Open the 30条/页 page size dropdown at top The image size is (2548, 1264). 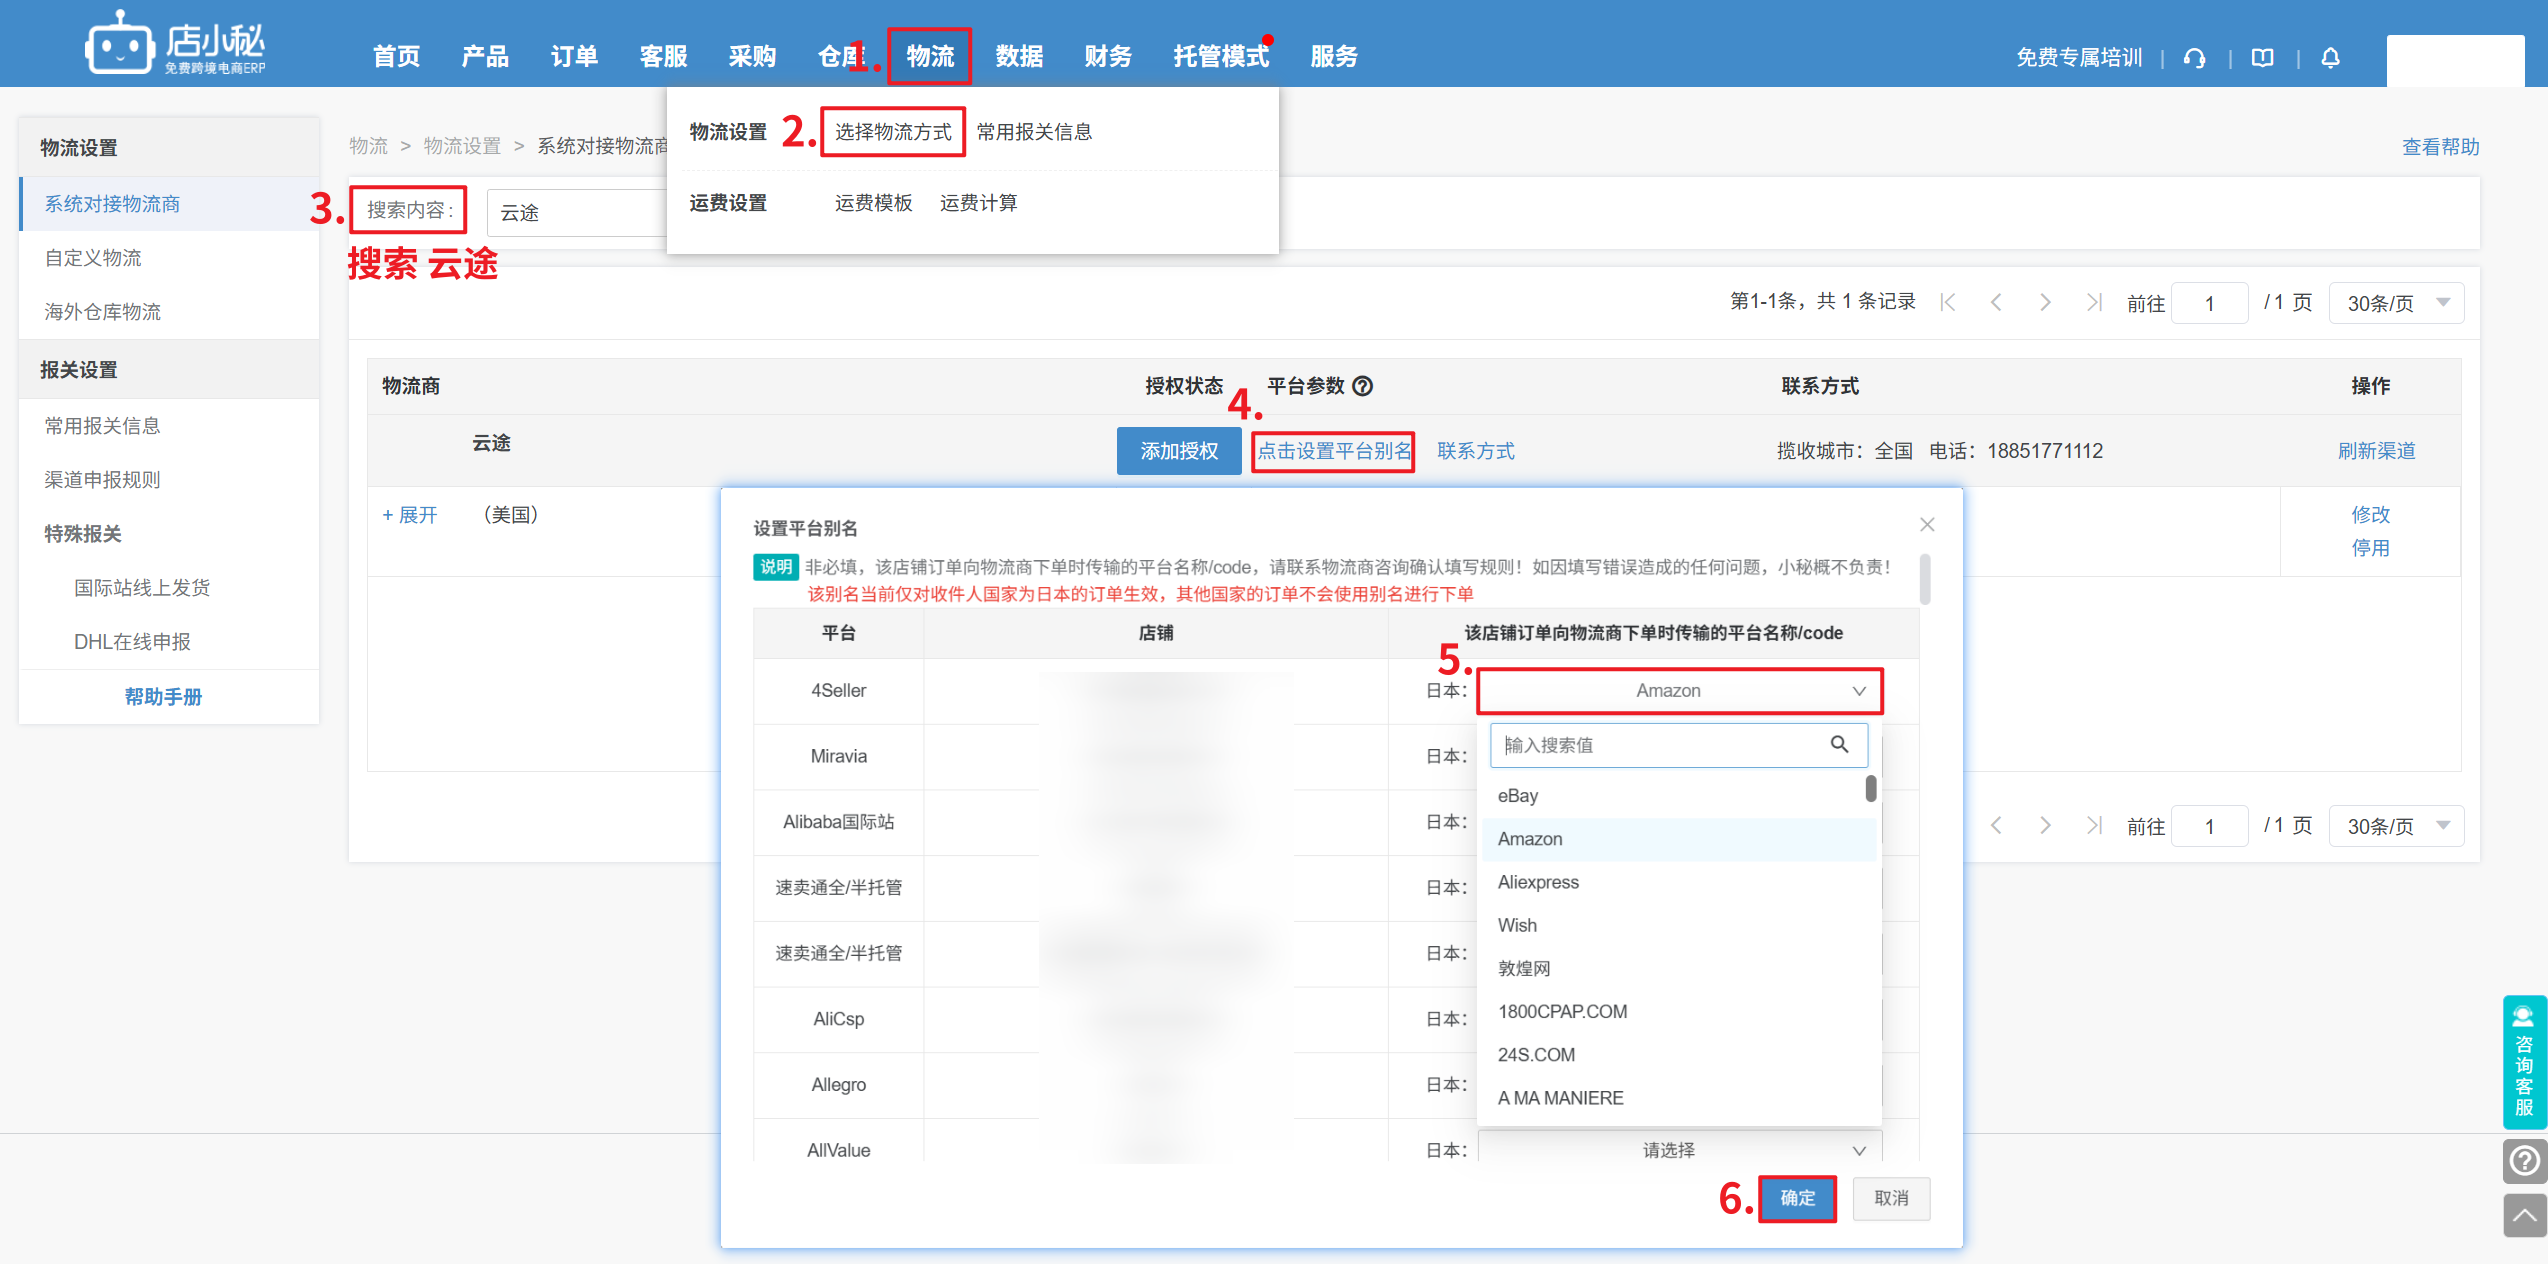click(2396, 302)
